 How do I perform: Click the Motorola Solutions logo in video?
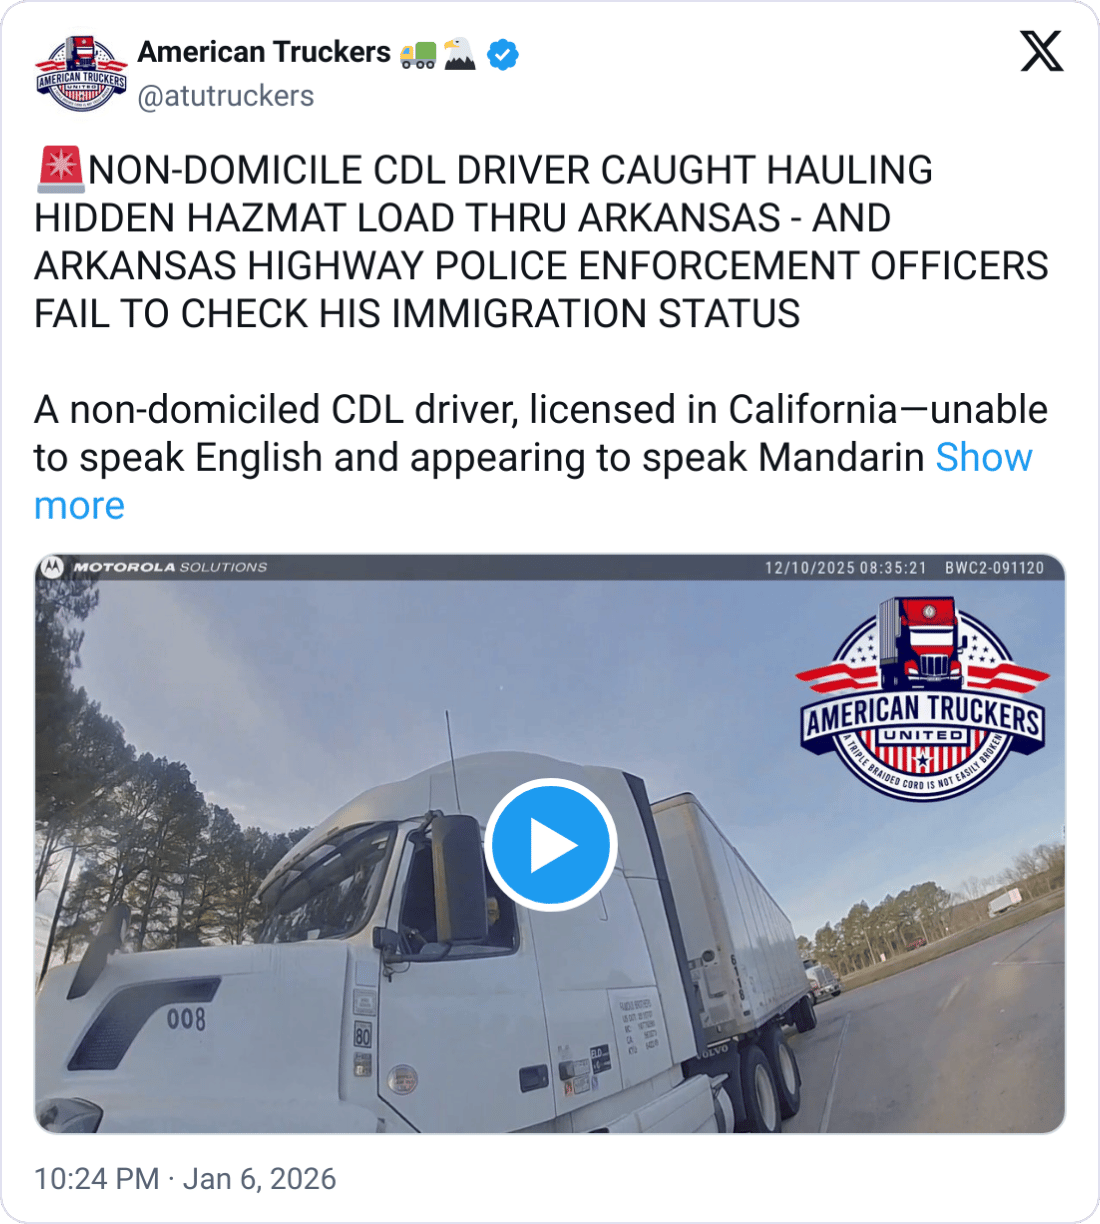click(155, 567)
